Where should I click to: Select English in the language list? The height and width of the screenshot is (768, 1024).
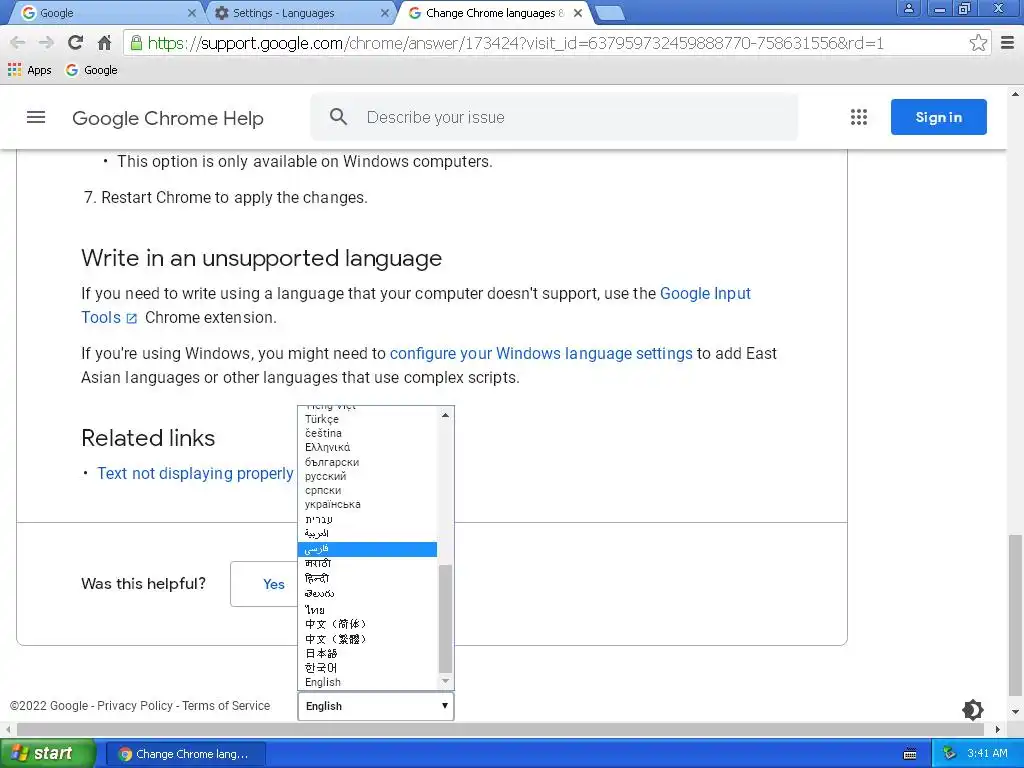(x=367, y=682)
